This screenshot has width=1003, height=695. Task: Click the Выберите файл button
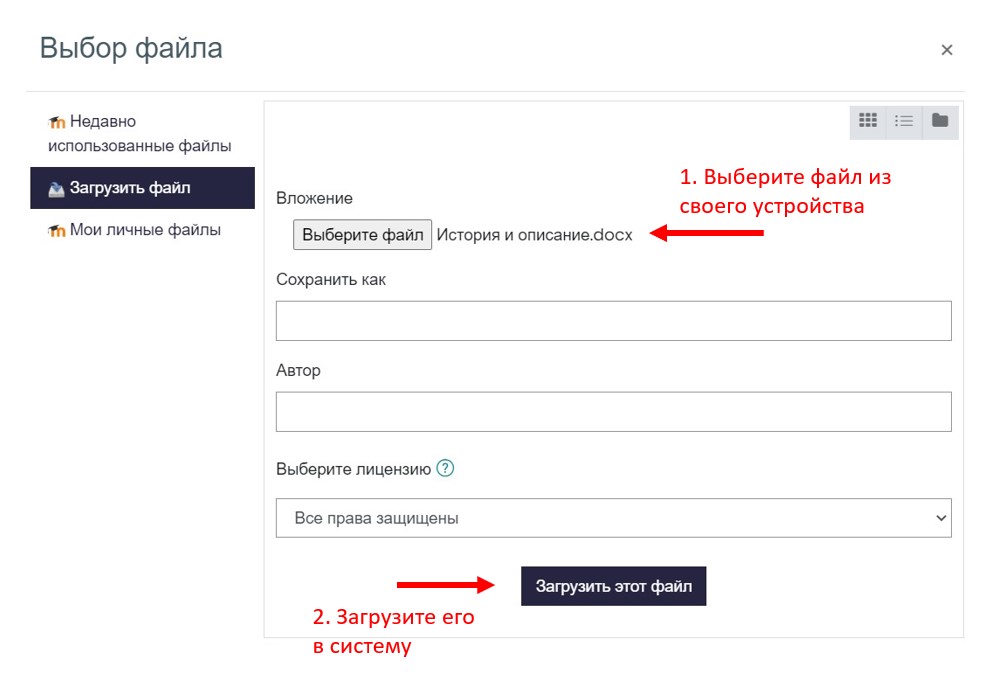(x=362, y=235)
